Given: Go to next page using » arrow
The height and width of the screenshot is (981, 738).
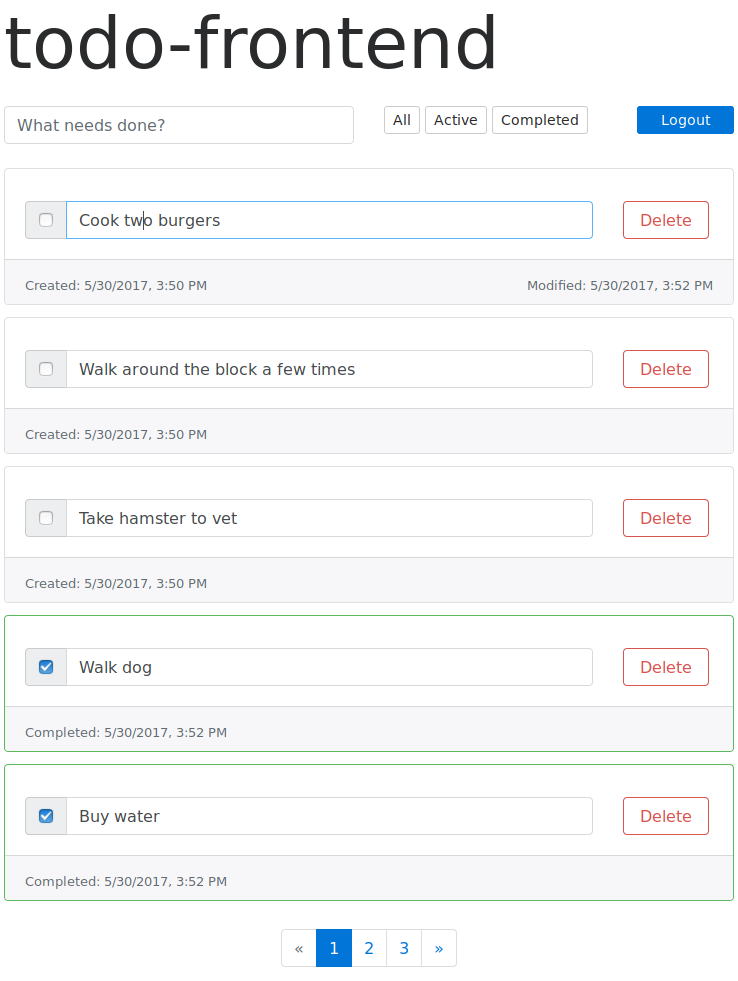Looking at the screenshot, I should pos(439,948).
